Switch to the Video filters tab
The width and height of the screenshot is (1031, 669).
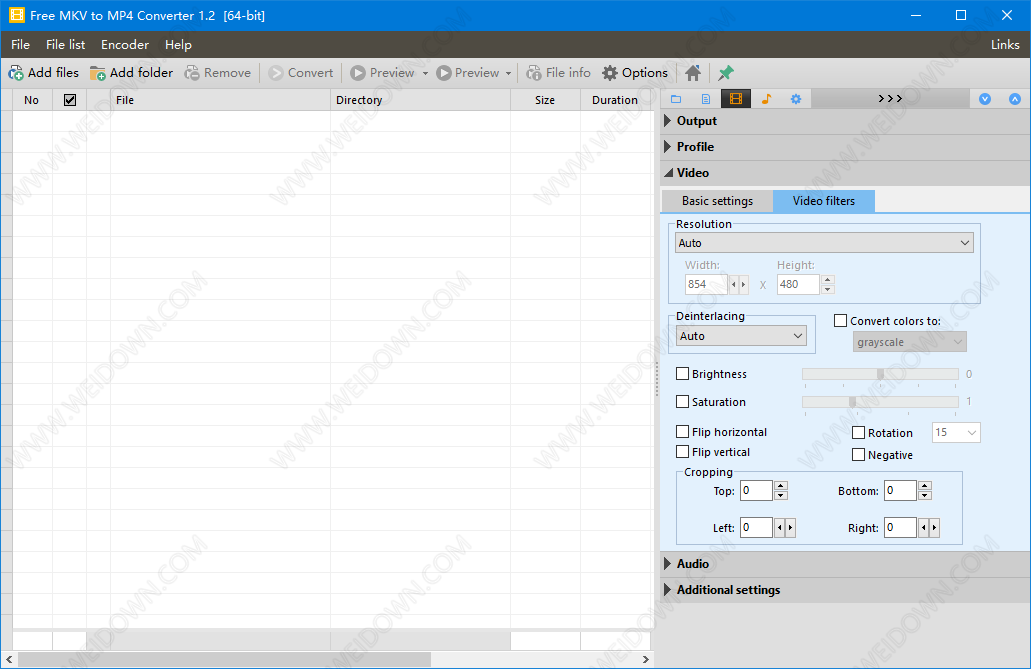click(823, 201)
